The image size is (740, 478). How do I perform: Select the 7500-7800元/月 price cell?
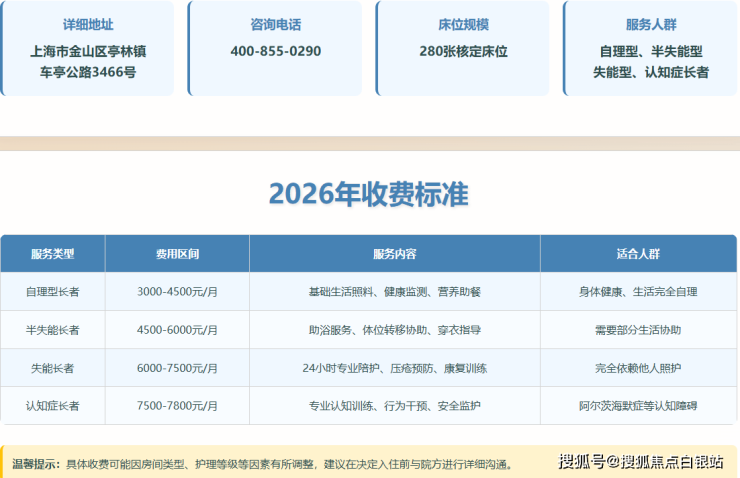[x=177, y=406]
